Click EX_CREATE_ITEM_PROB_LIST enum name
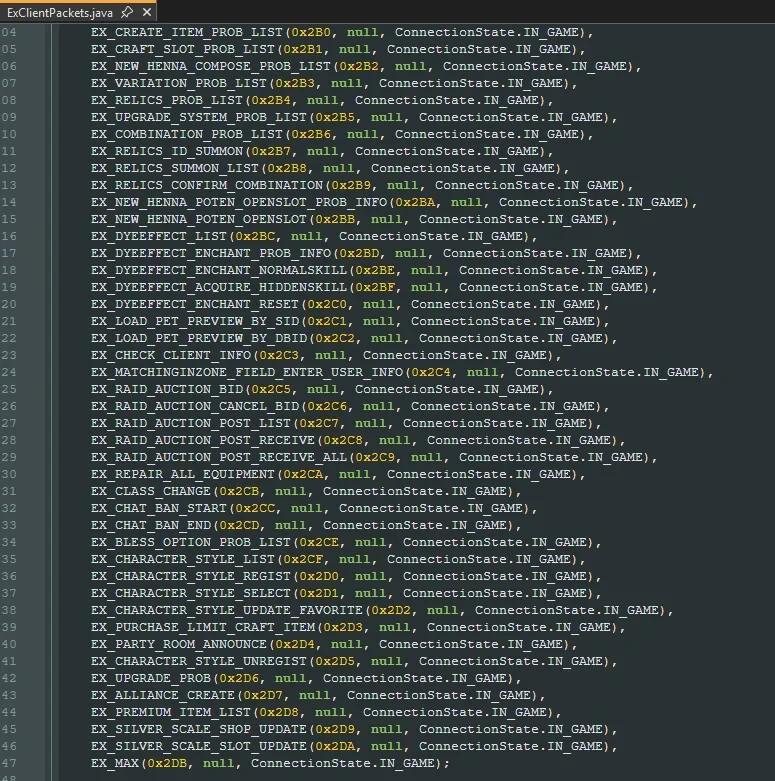This screenshot has height=781, width=775. 187,32
